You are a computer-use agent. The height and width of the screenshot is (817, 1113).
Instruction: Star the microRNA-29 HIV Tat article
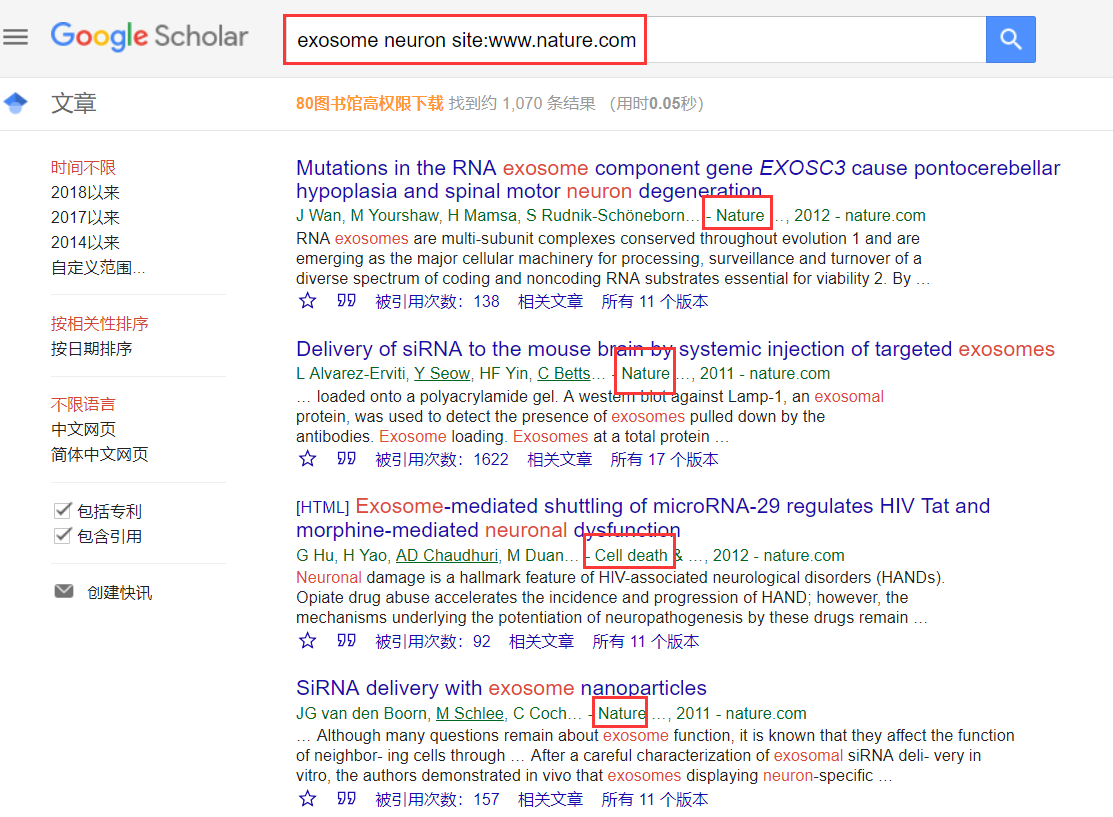click(307, 641)
